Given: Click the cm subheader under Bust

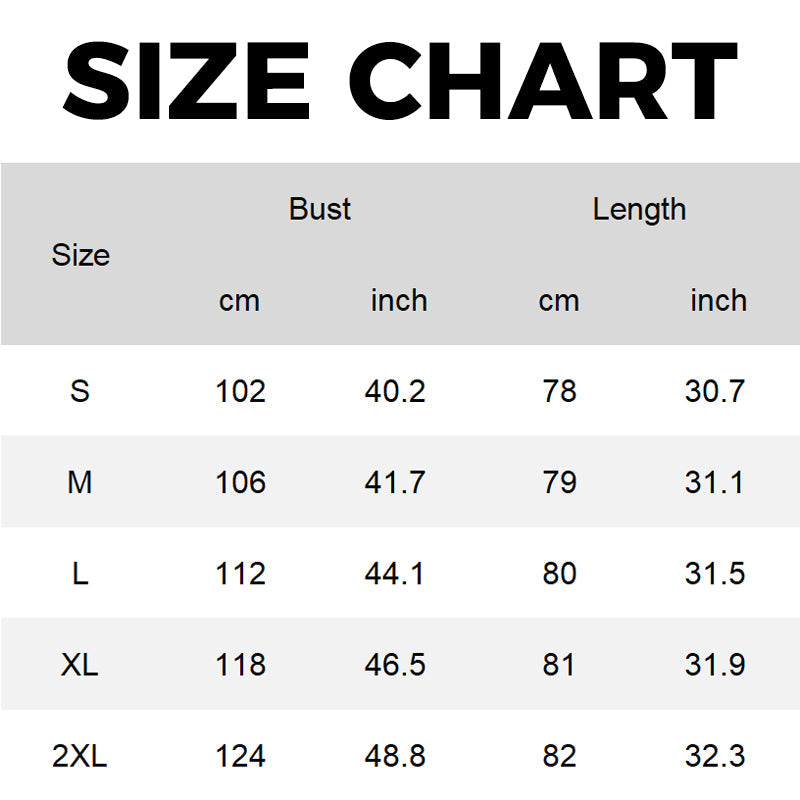Looking at the screenshot, I should pyautogui.click(x=239, y=301).
